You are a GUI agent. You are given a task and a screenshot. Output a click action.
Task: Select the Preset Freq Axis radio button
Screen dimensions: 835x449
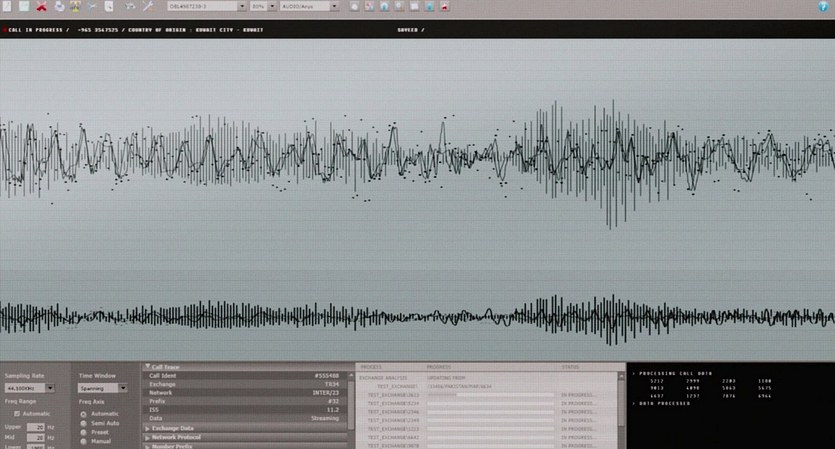click(x=84, y=431)
